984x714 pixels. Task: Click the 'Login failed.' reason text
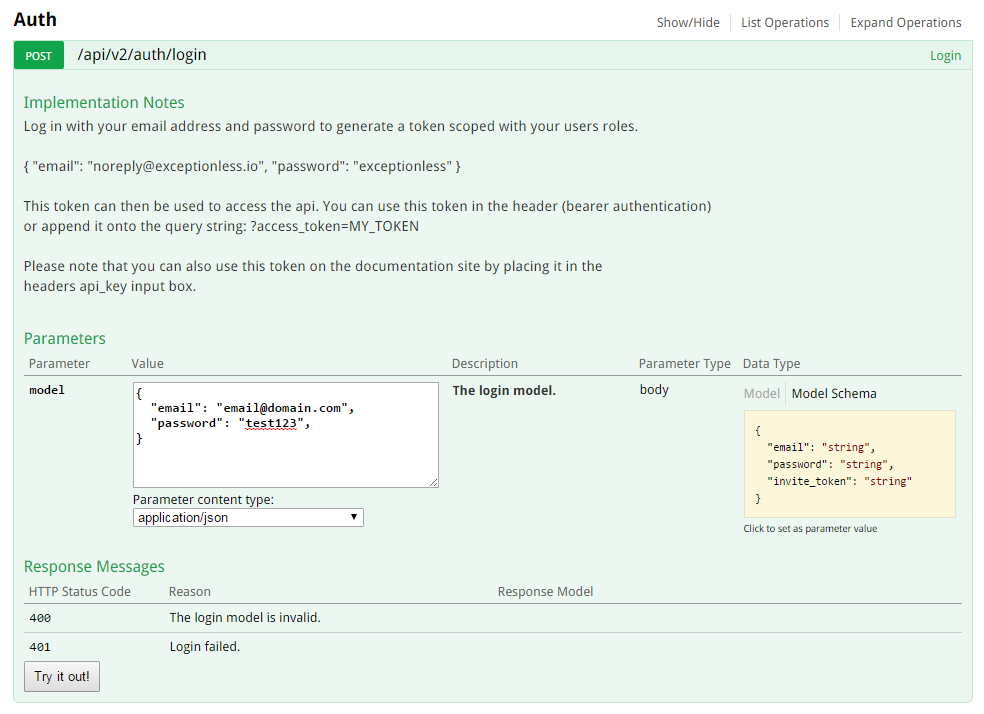point(205,646)
